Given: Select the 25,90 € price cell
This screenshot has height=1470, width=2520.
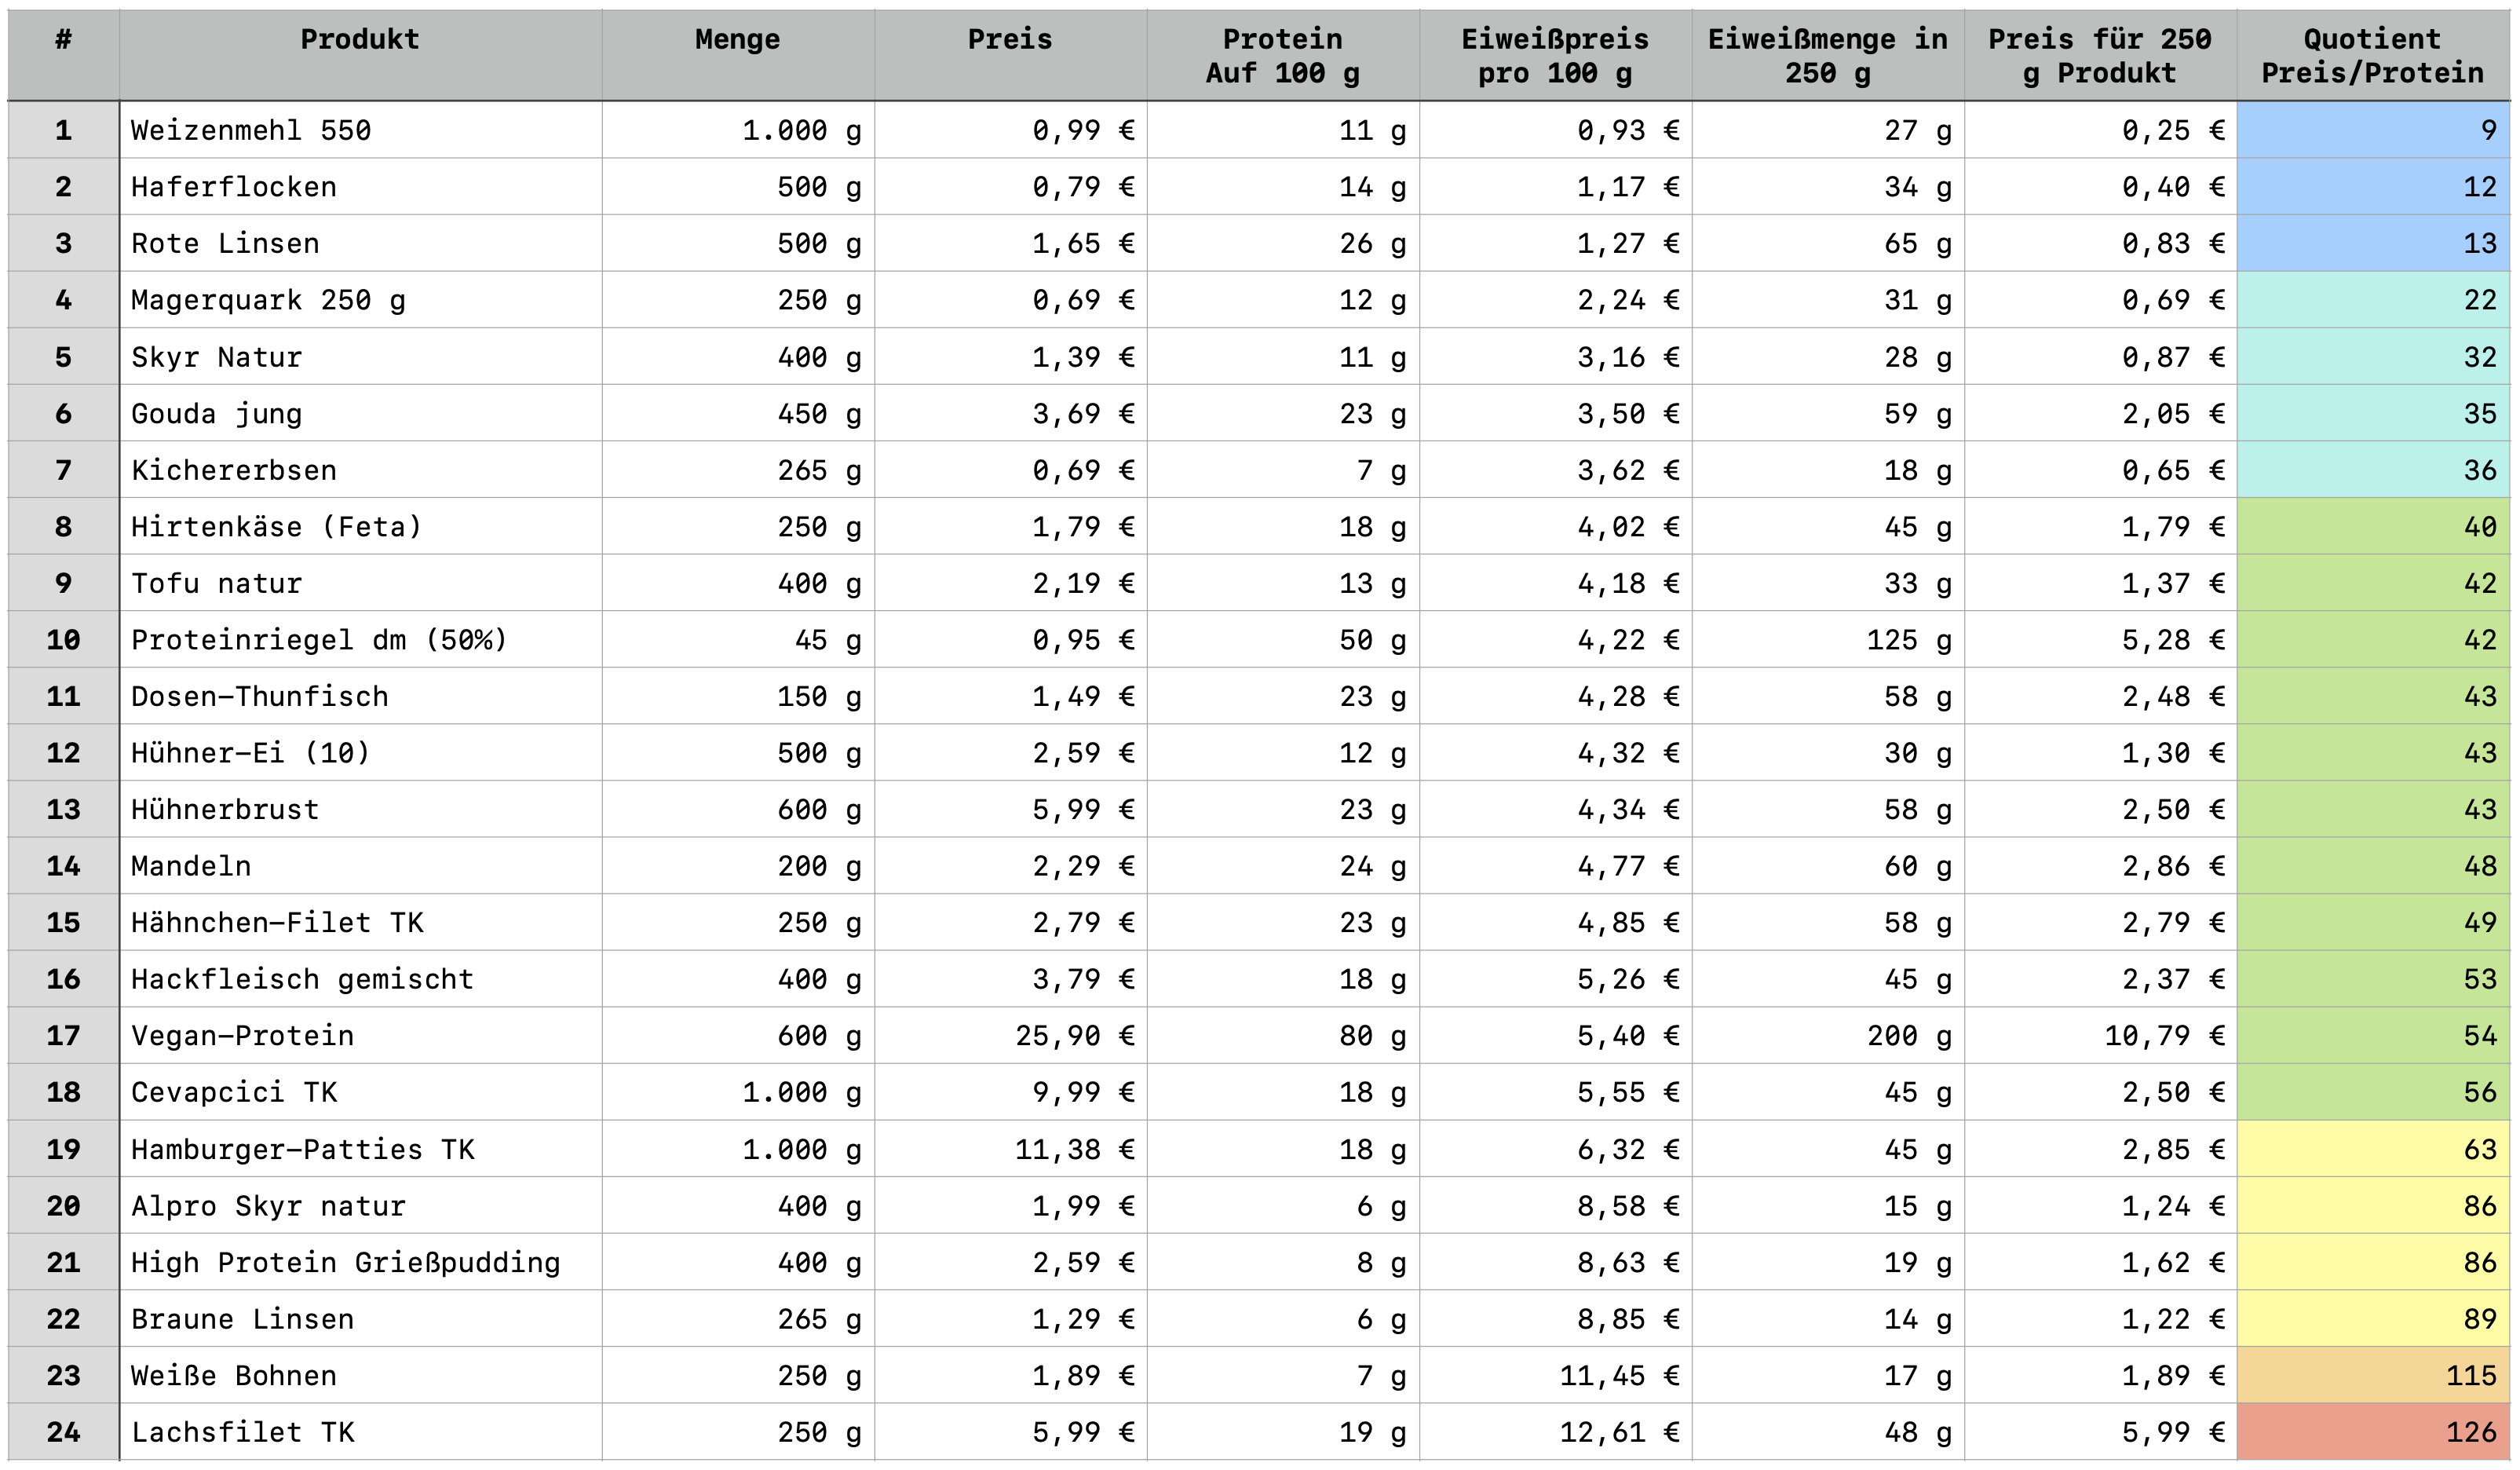Looking at the screenshot, I should (1010, 1035).
